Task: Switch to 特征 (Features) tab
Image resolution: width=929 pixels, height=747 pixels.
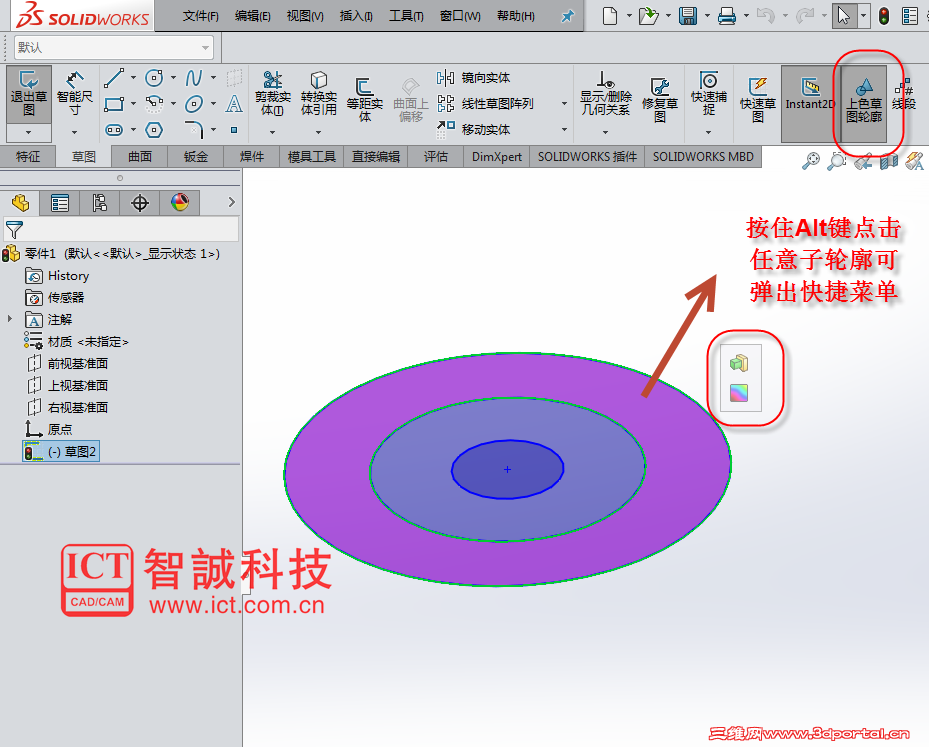Action: coord(28,157)
